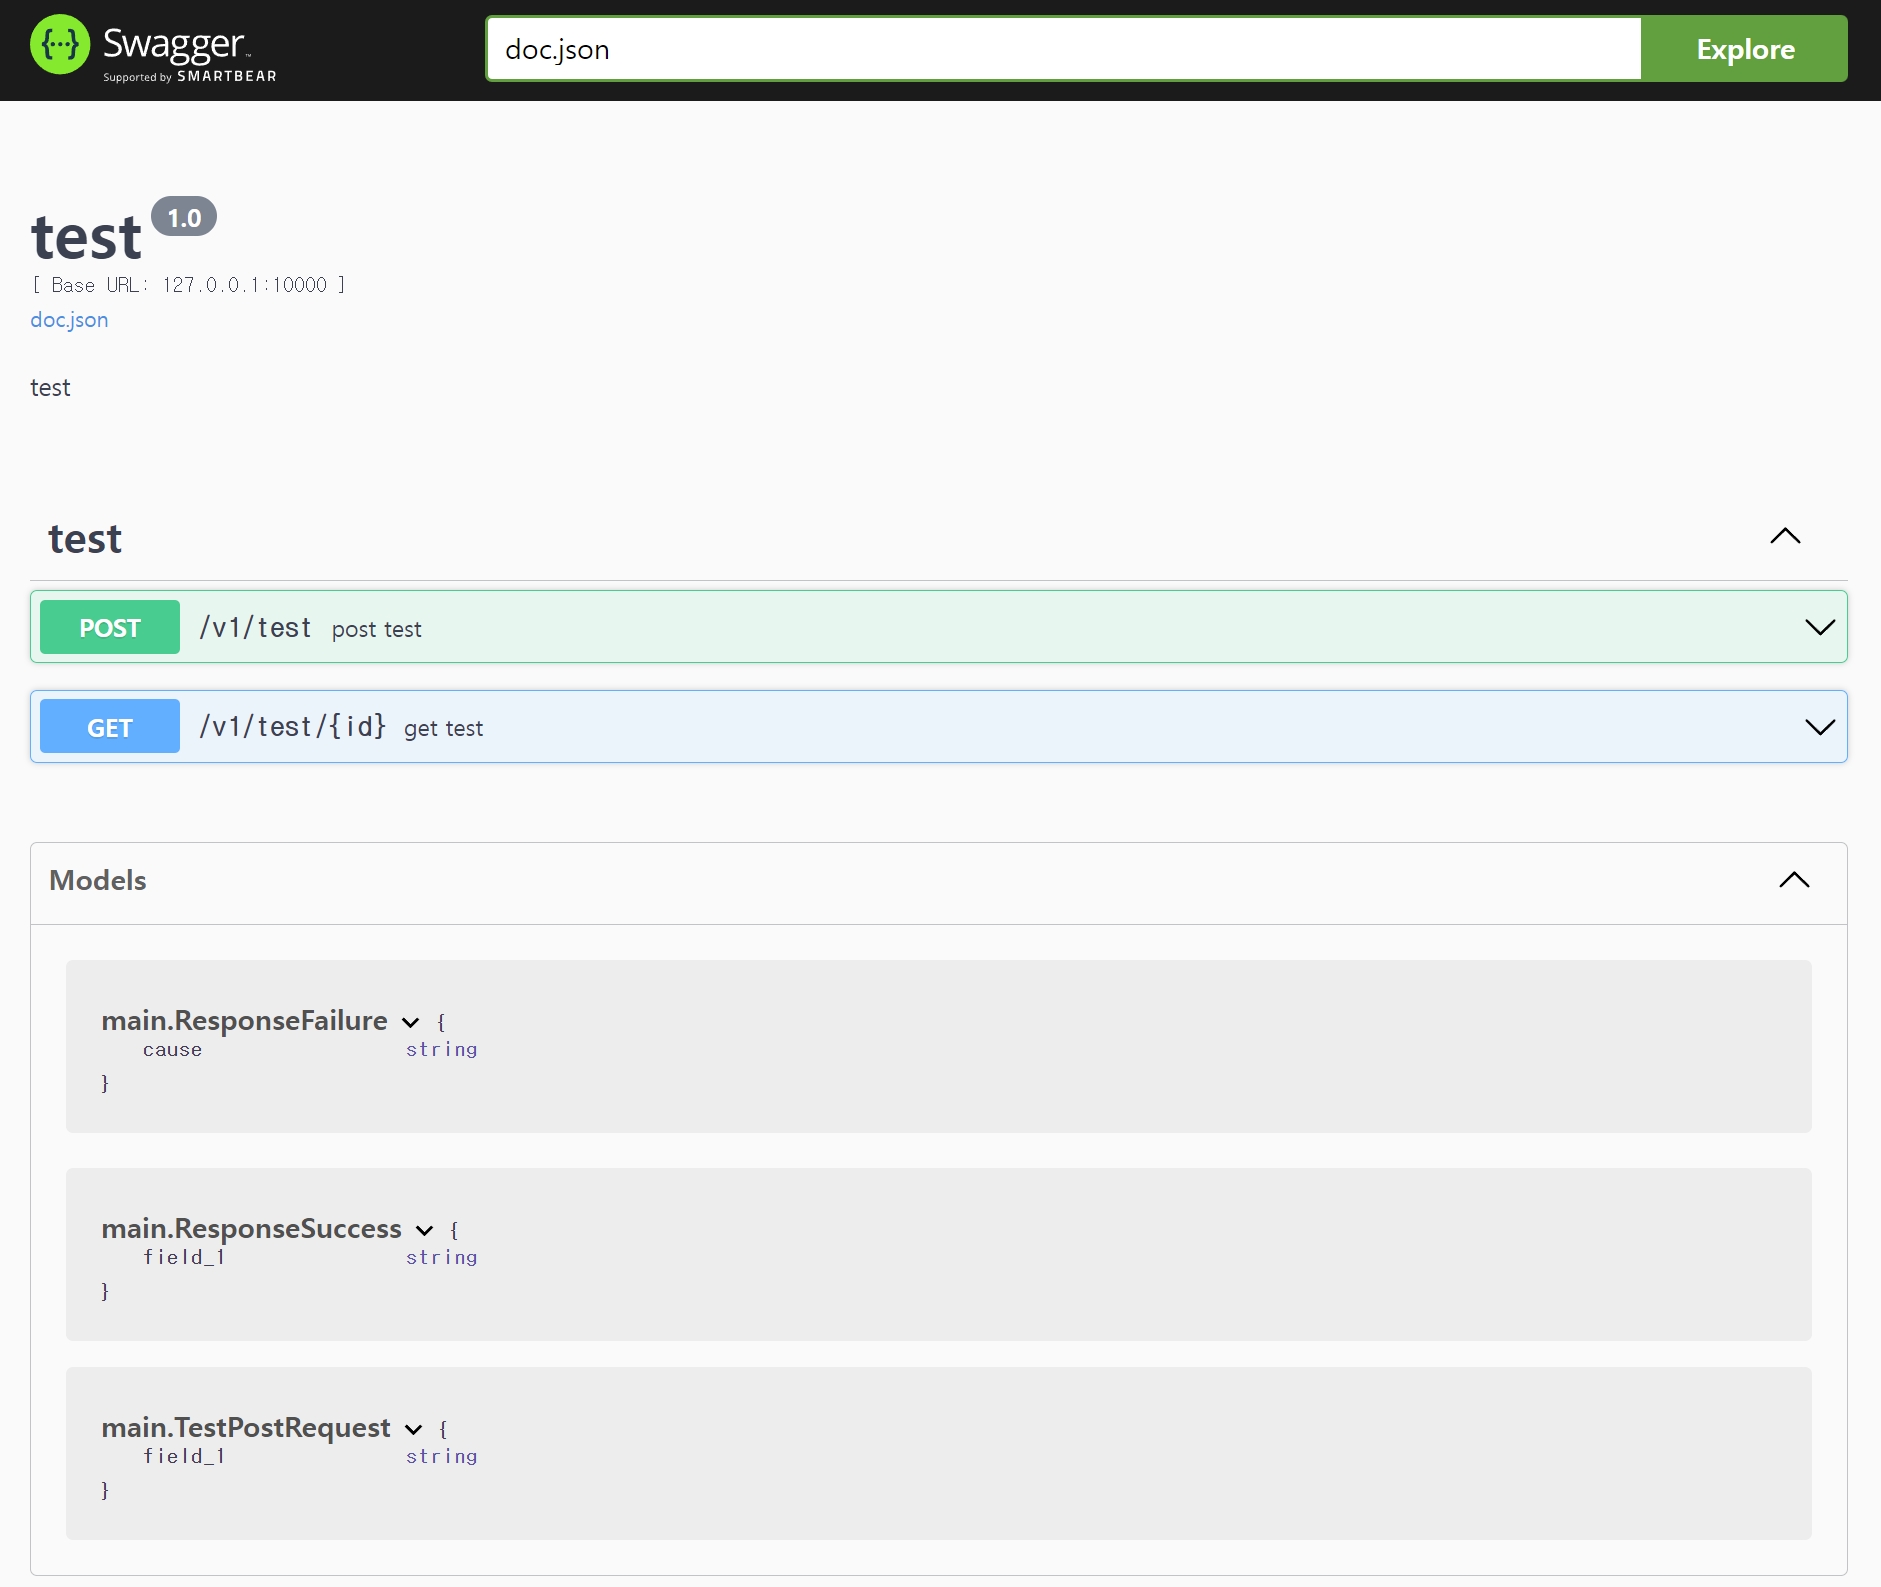Image resolution: width=1881 pixels, height=1587 pixels.
Task: Click the blue GET method badge
Action: (x=110, y=727)
